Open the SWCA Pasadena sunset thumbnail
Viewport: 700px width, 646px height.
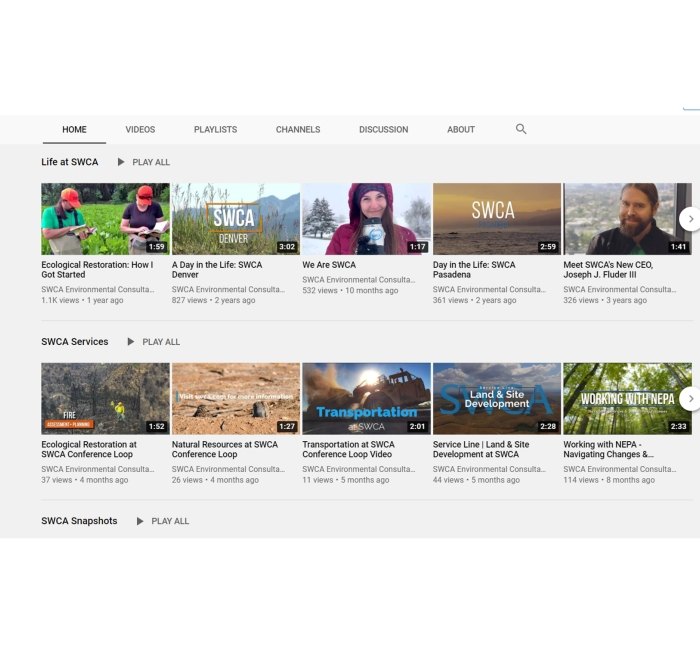tap(497, 219)
